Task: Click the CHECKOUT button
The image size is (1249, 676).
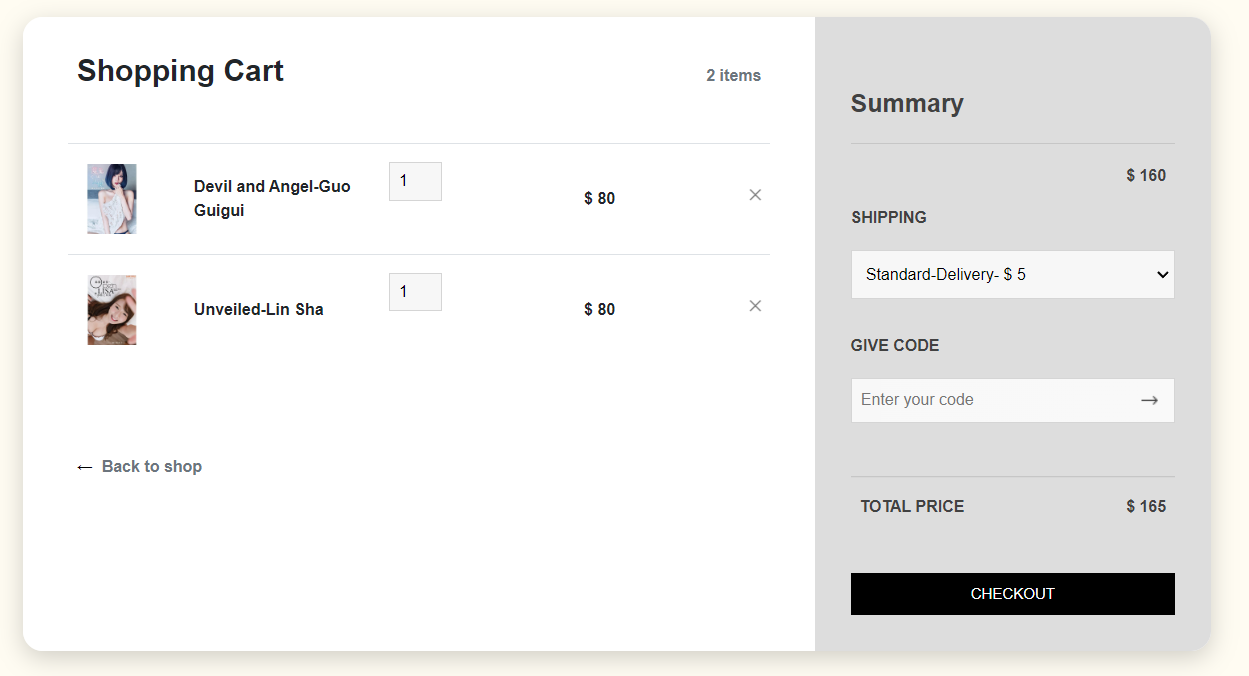Action: pos(1012,593)
